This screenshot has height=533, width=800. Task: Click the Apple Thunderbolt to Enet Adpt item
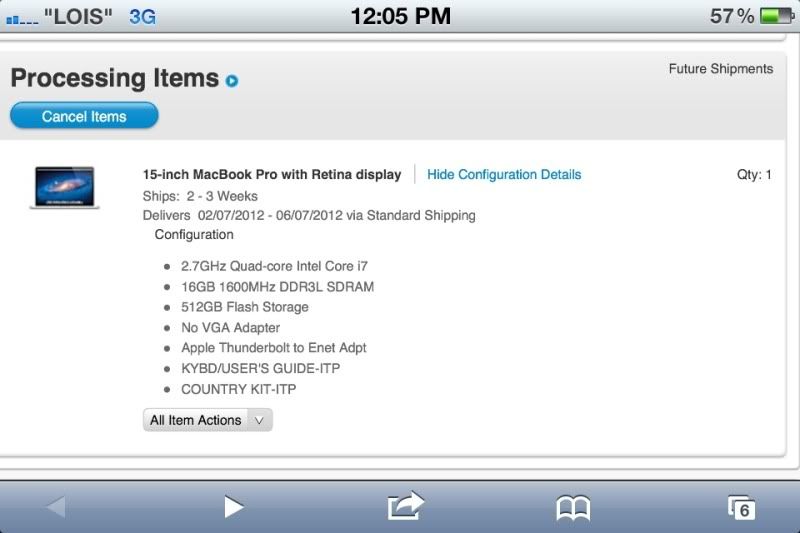pyautogui.click(x=273, y=348)
